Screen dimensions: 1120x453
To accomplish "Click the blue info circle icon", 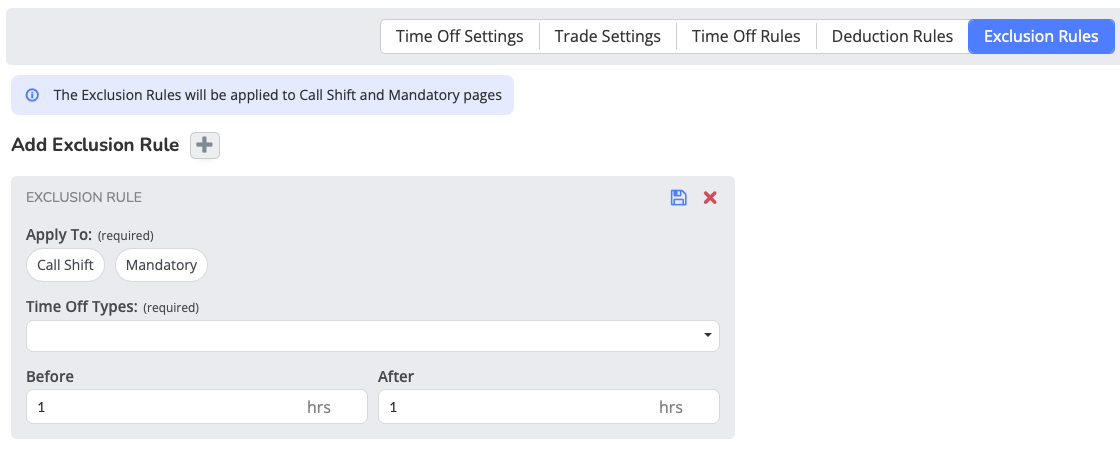I will pos(32,95).
